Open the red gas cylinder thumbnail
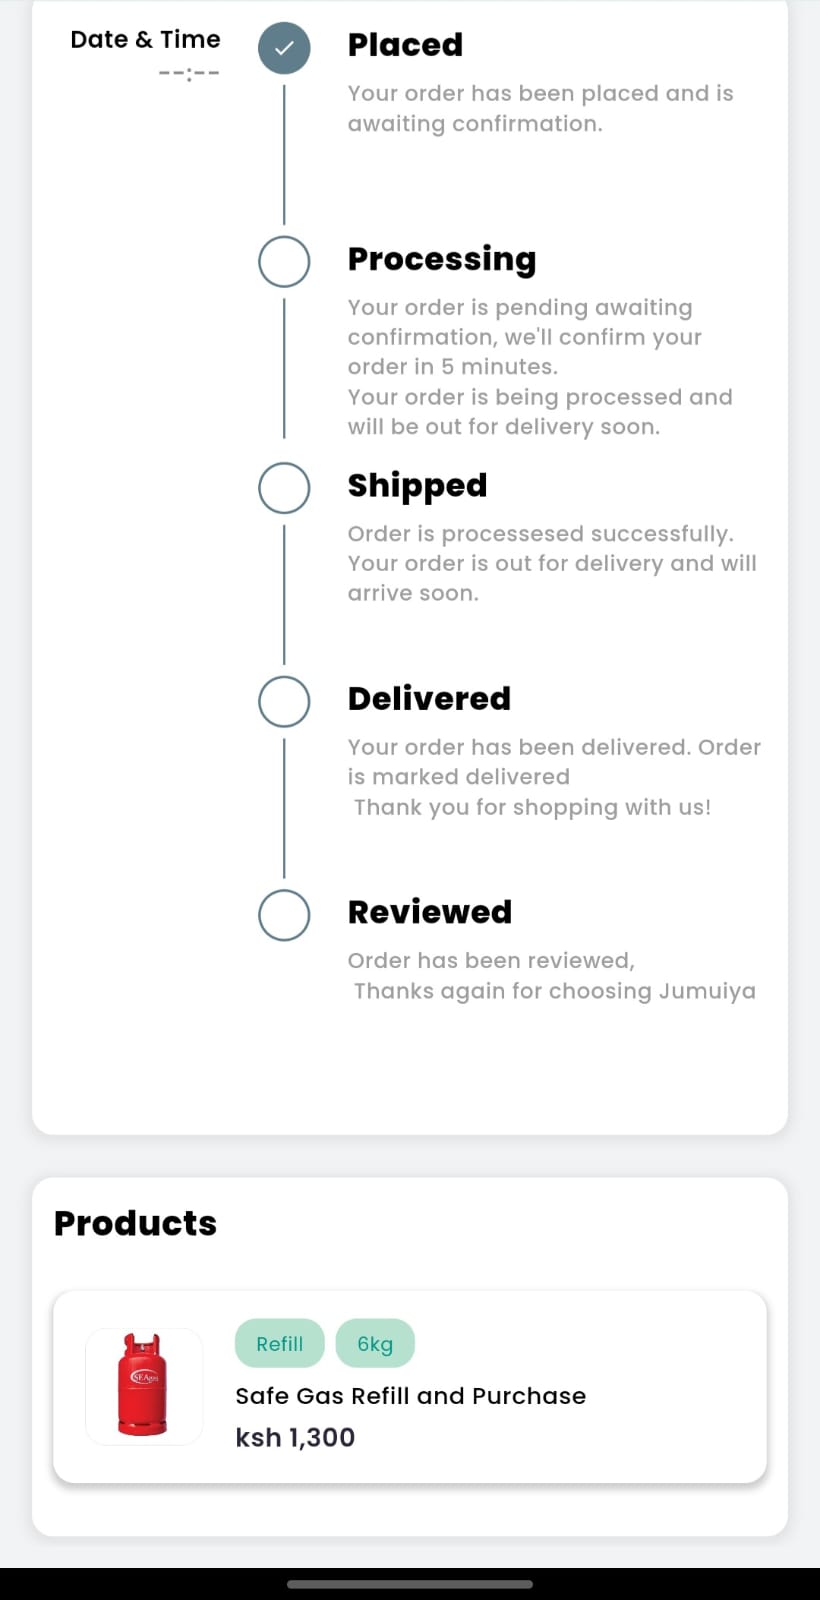Image resolution: width=820 pixels, height=1600 pixels. [x=144, y=1386]
